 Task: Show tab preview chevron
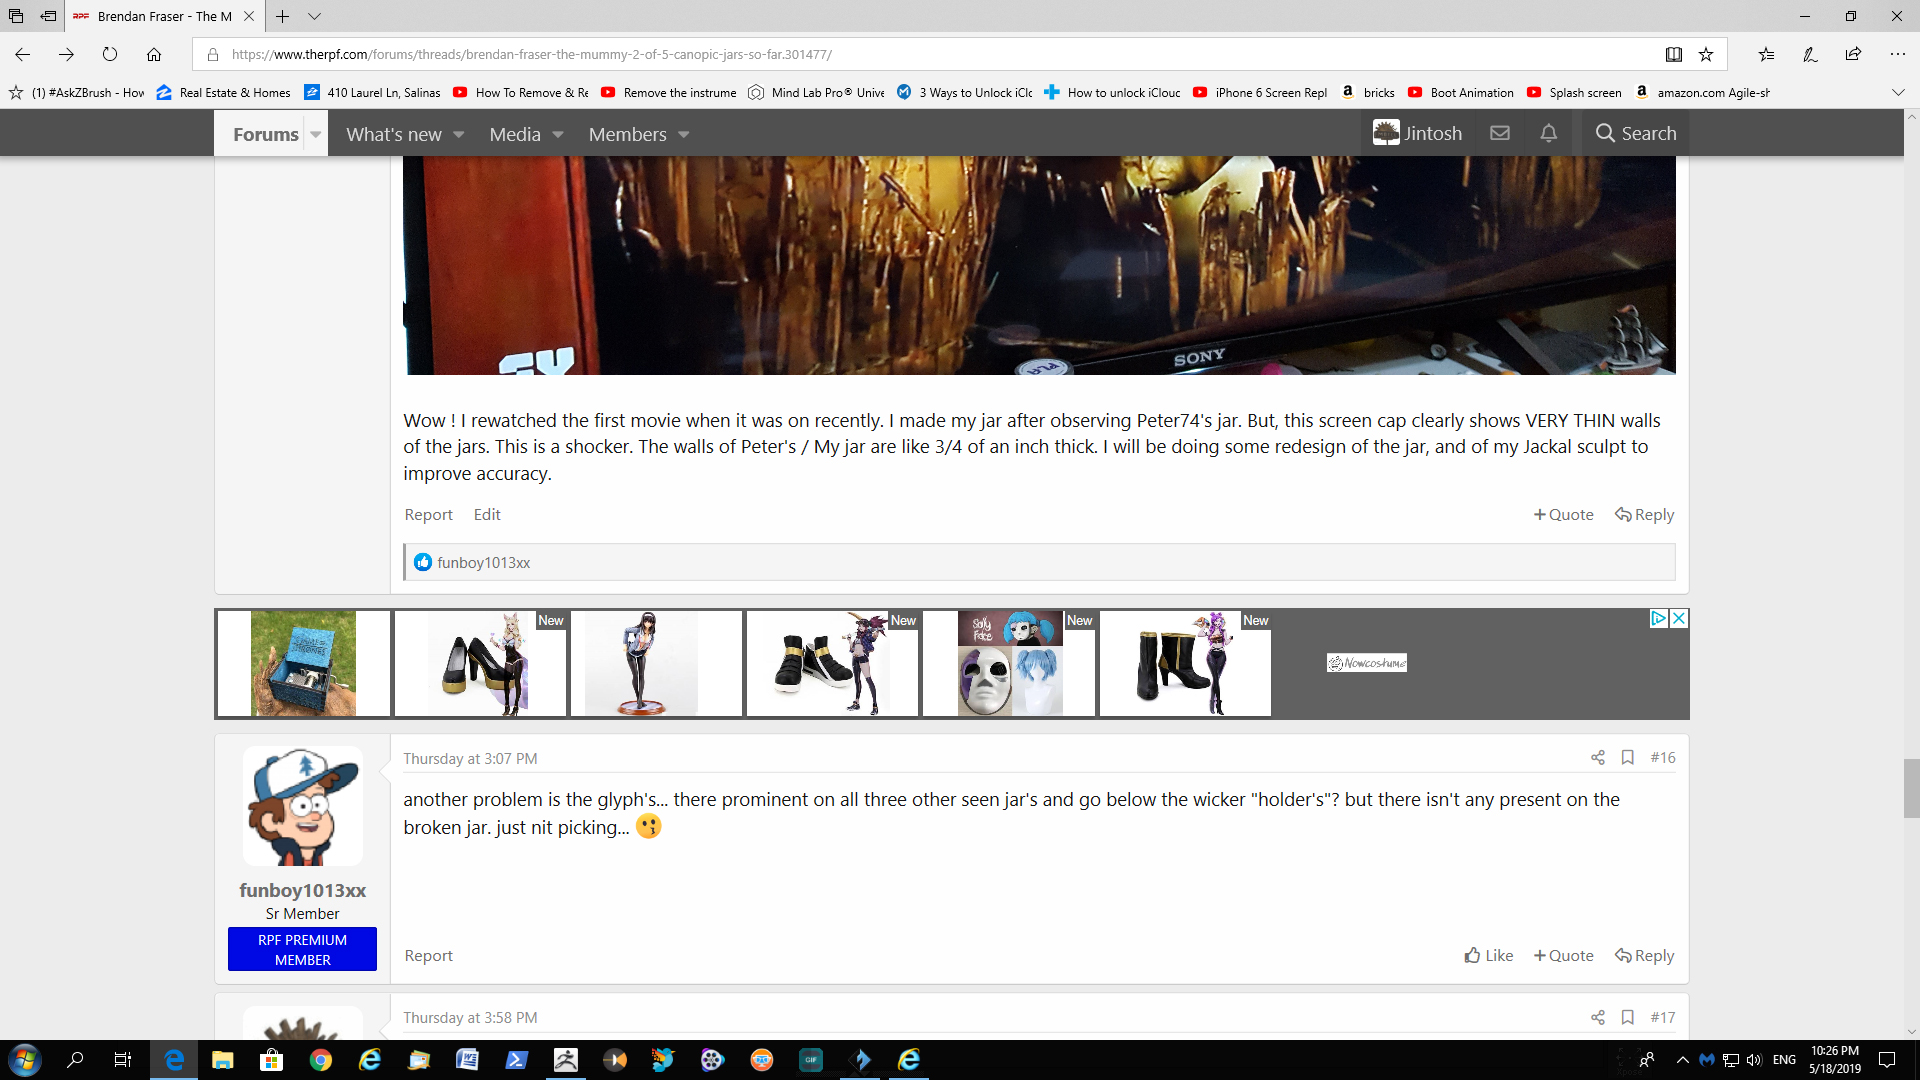click(314, 16)
